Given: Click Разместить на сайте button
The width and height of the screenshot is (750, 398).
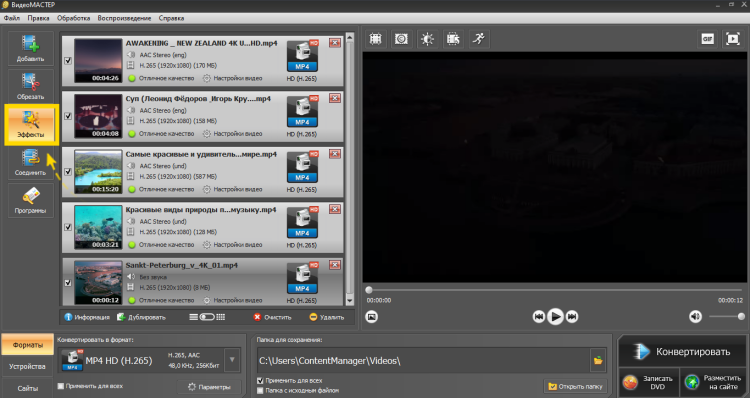Looking at the screenshot, I should coord(713,382).
